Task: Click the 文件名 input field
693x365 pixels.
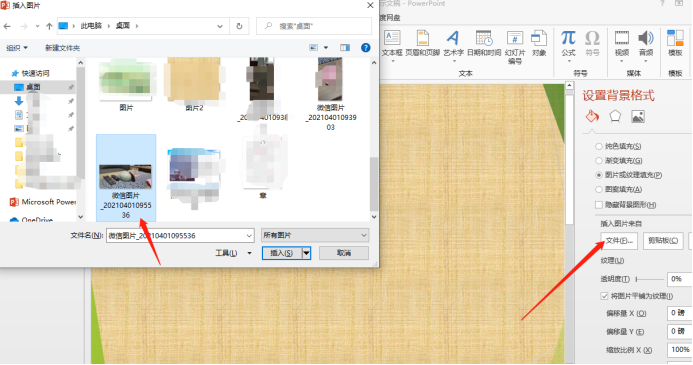Action: [x=176, y=236]
